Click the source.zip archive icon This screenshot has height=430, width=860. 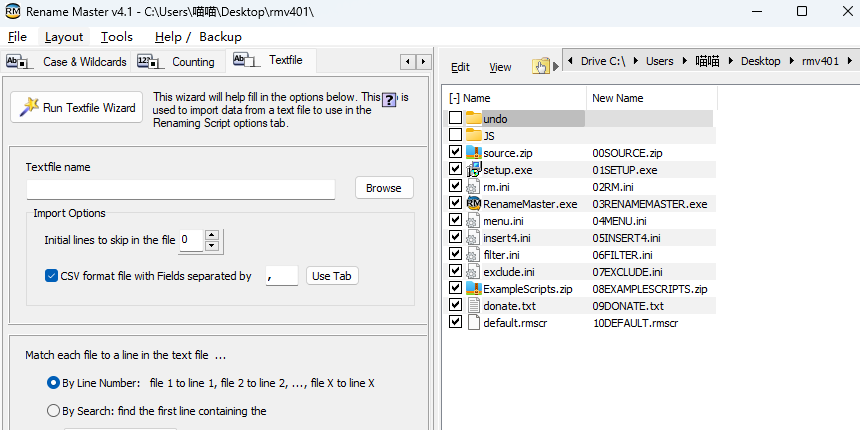tap(473, 152)
